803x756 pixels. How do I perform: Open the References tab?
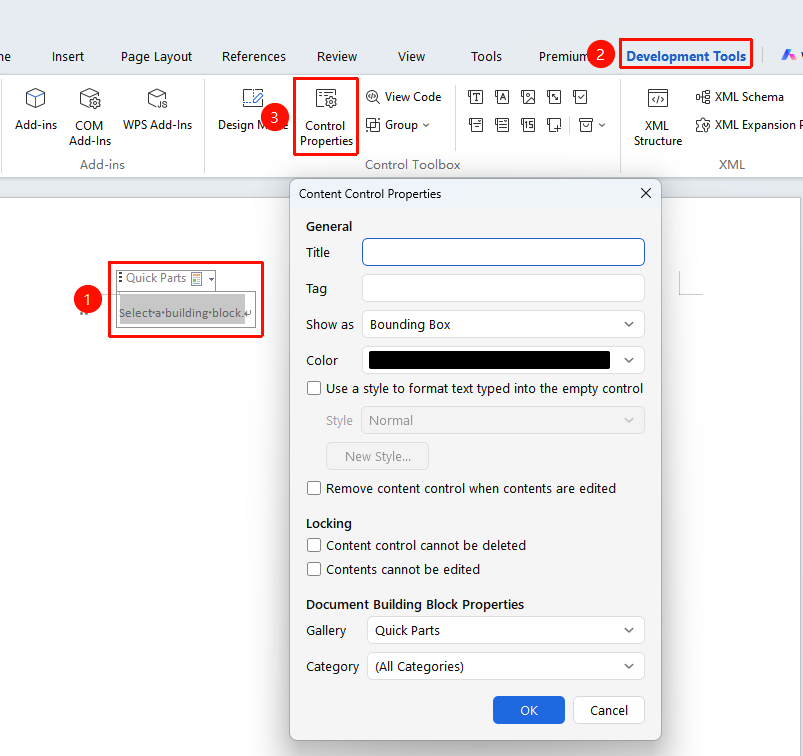[253, 56]
